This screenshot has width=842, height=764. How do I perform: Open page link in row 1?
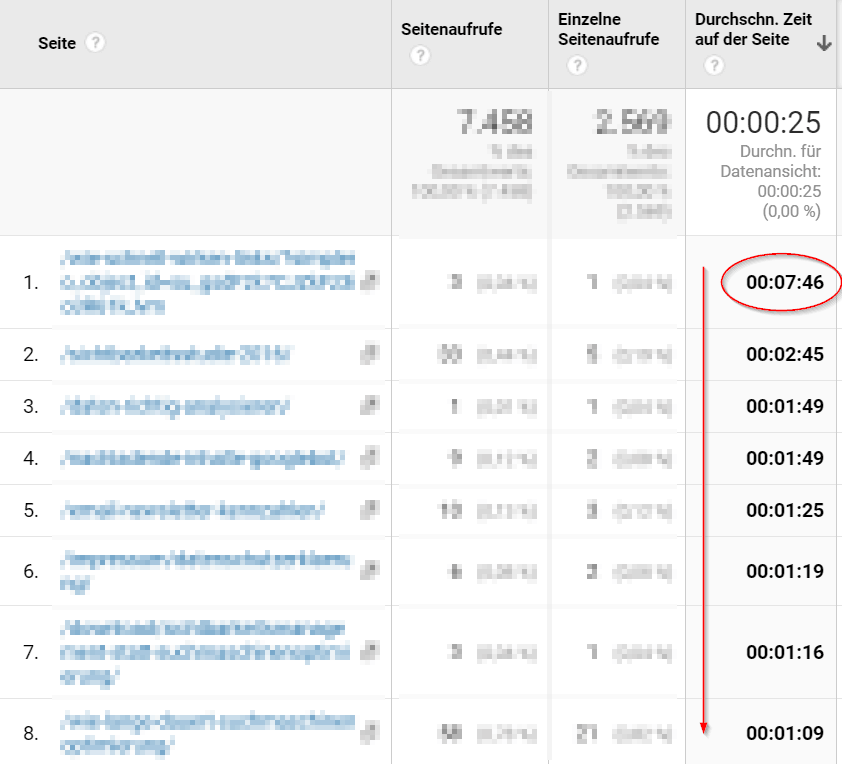point(207,282)
